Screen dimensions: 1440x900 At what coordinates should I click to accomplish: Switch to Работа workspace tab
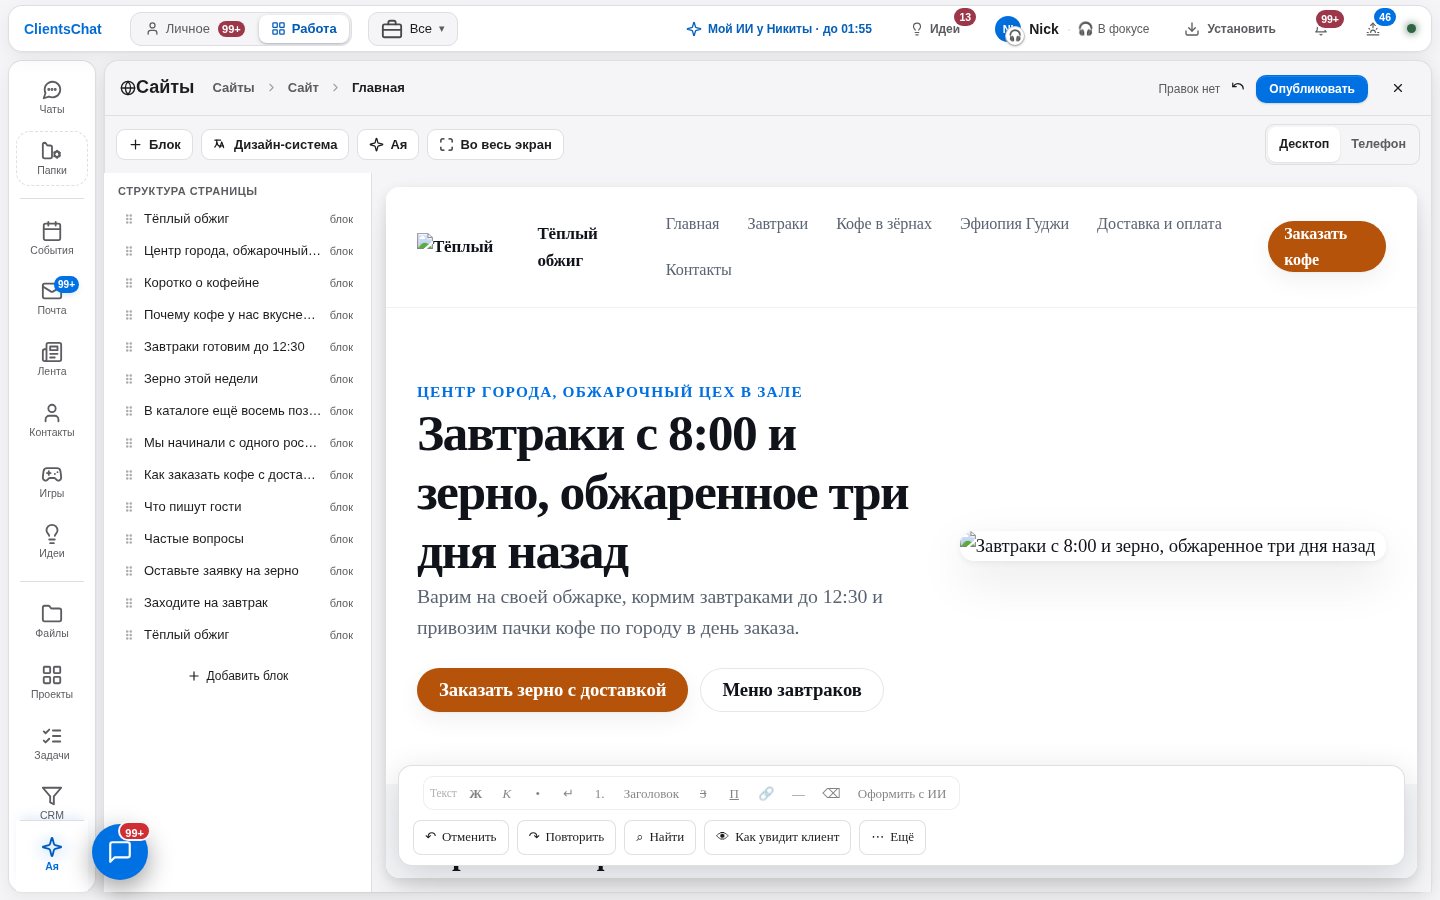[304, 29]
